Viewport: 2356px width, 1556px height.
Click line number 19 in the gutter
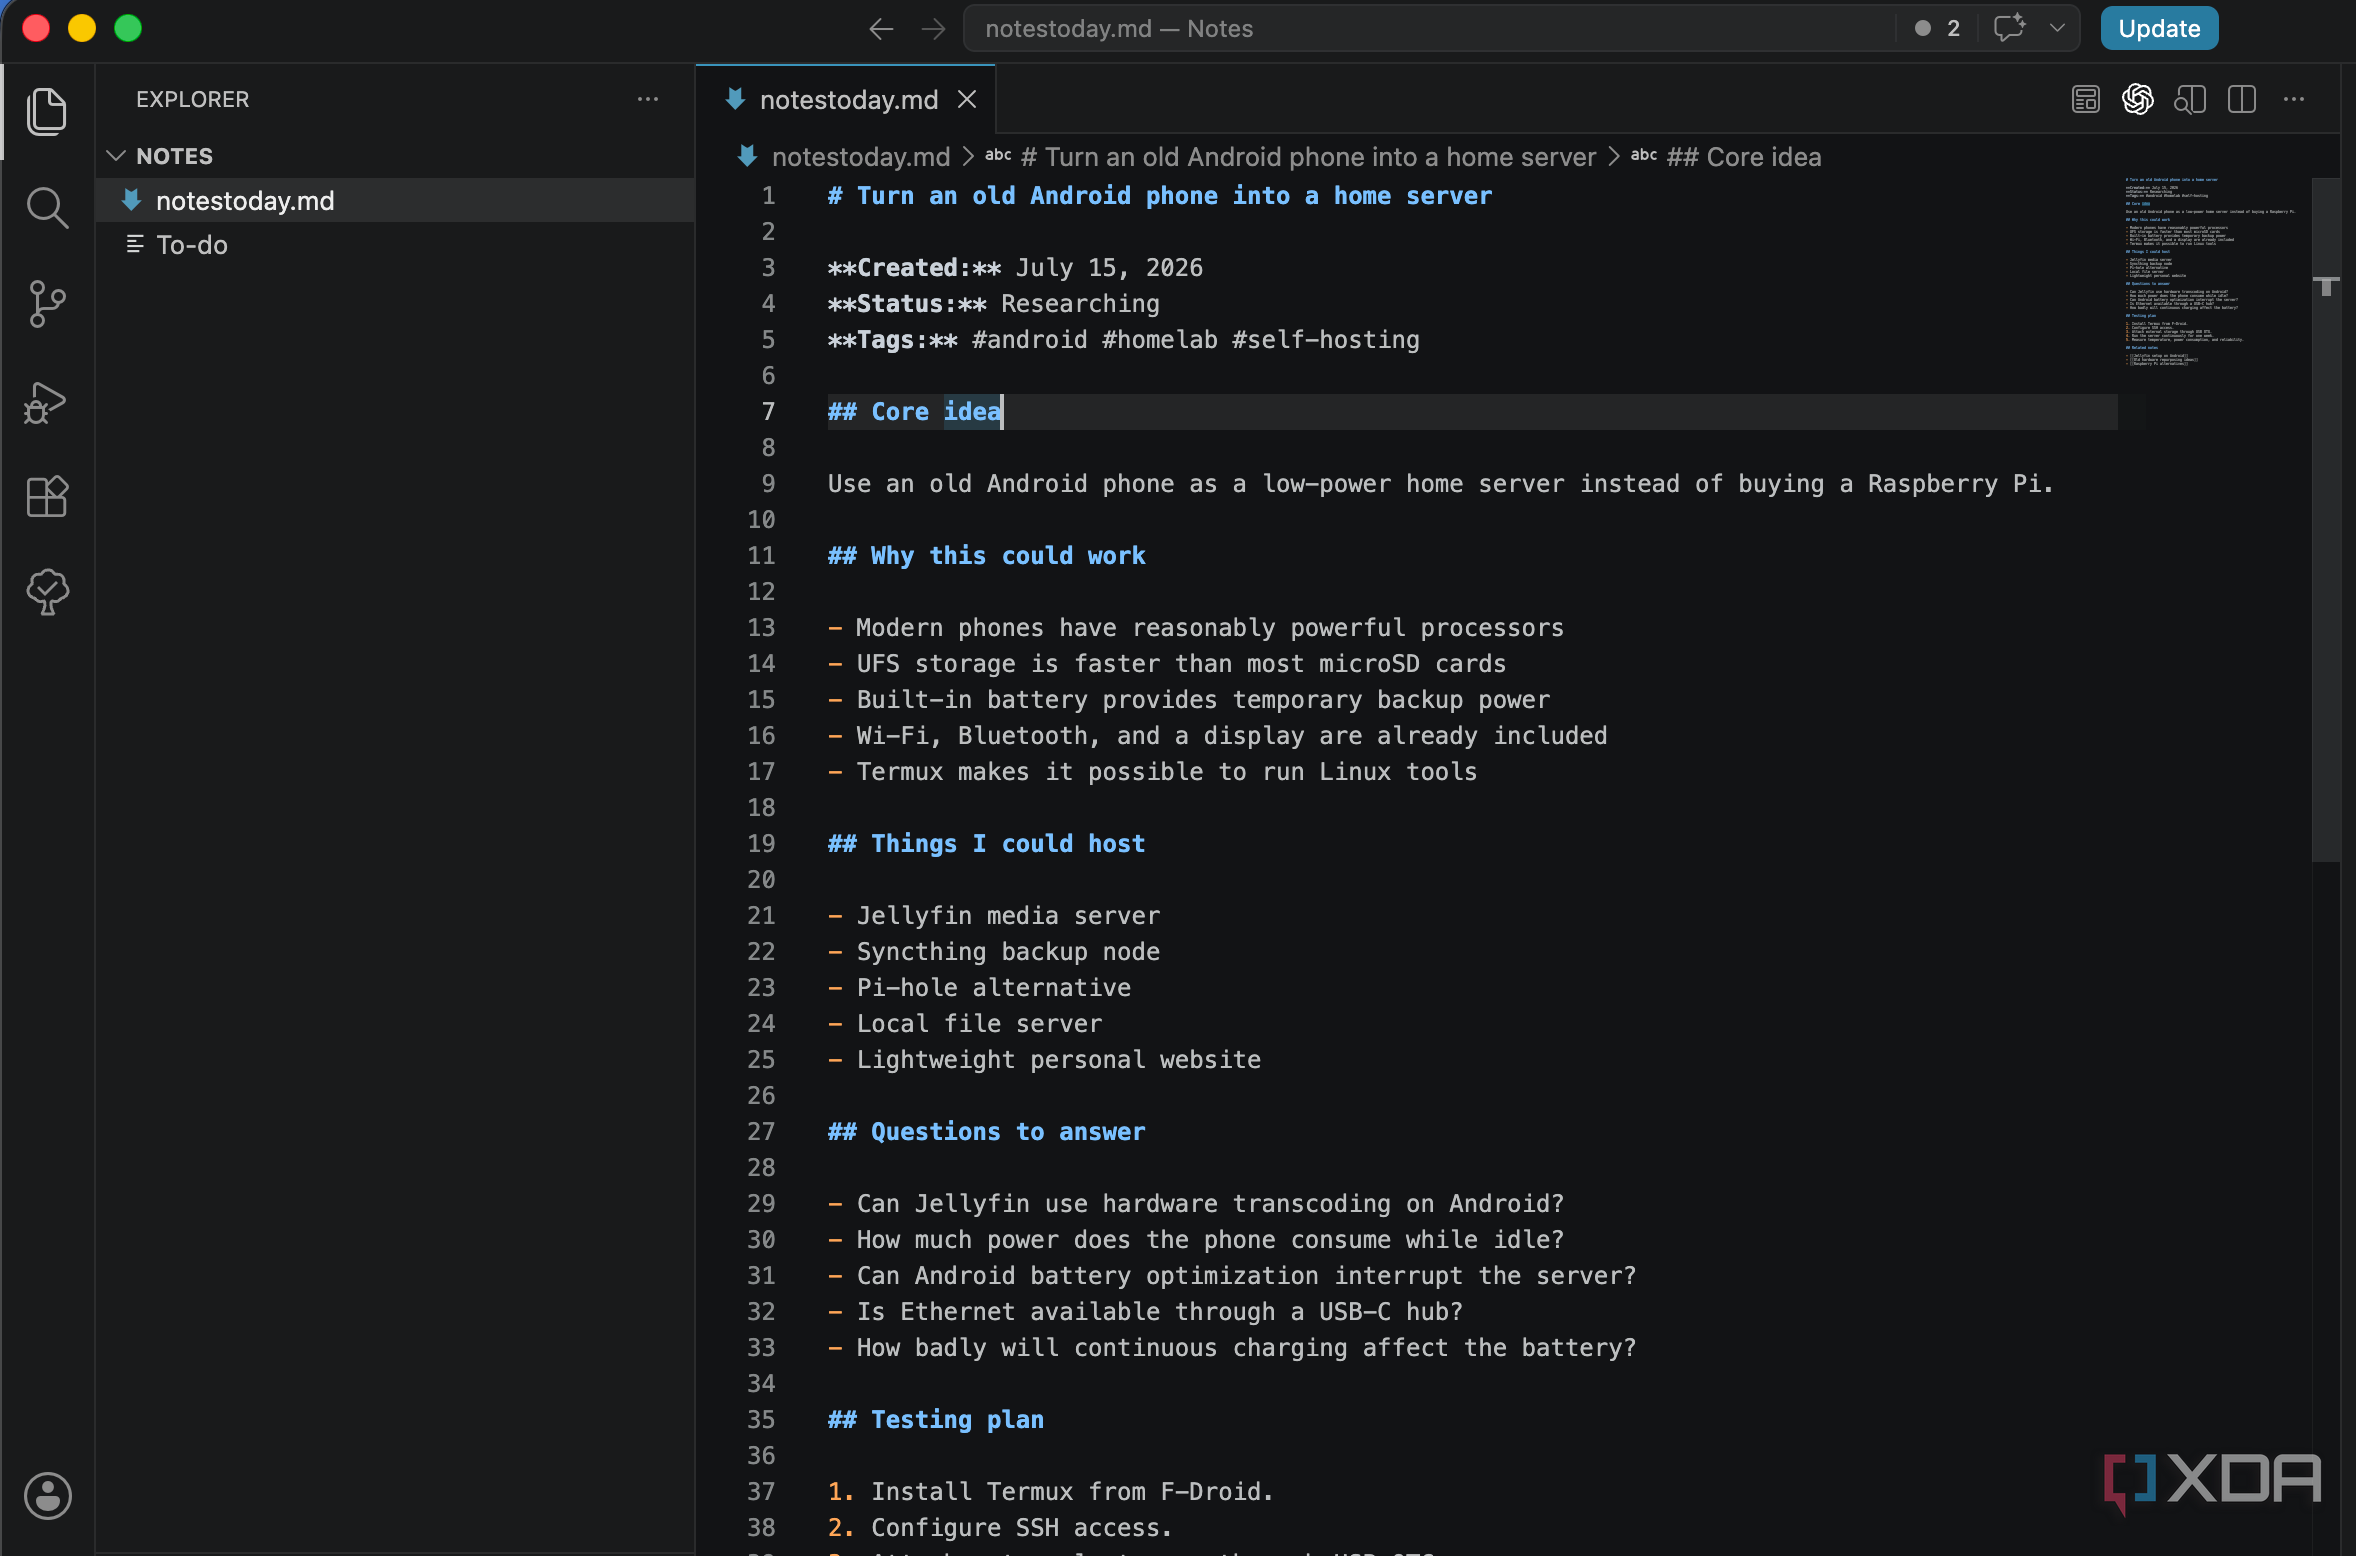pos(761,844)
